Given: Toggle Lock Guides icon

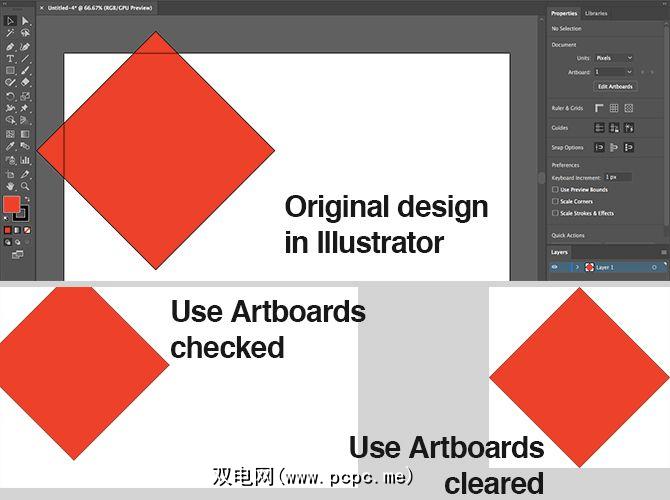Looking at the screenshot, I should 614,127.
